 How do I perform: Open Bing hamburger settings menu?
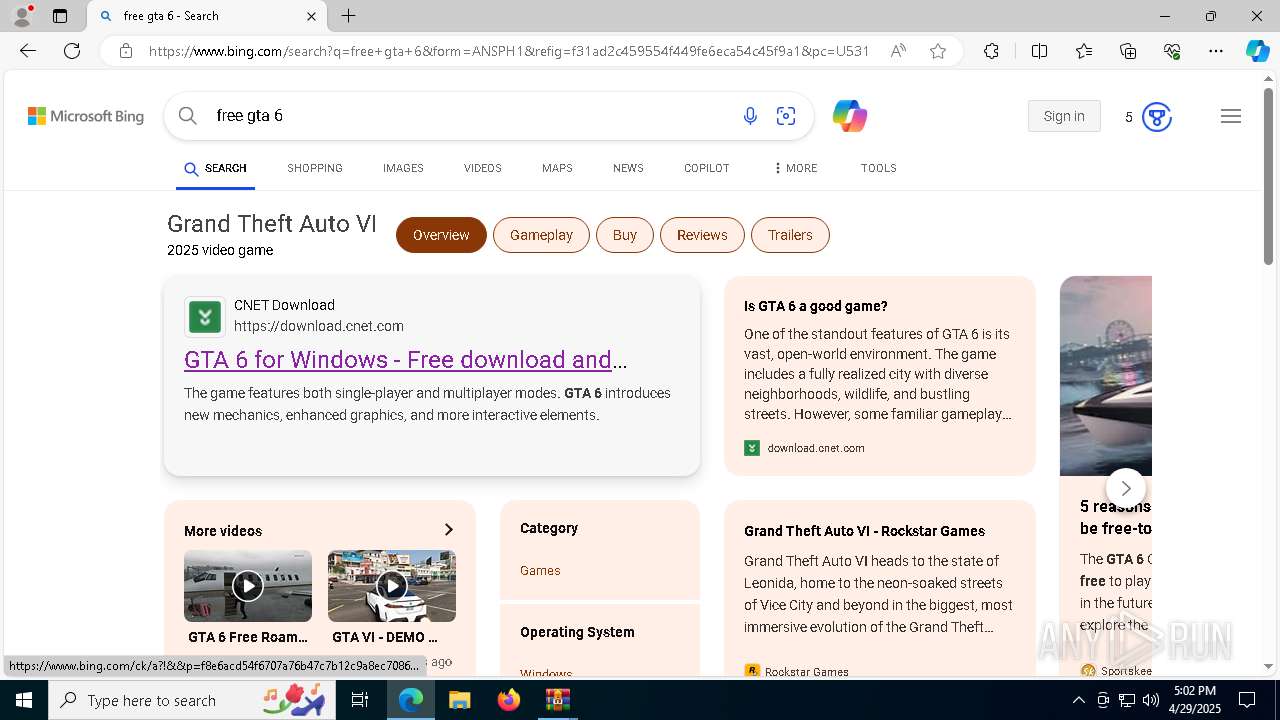[x=1231, y=116]
